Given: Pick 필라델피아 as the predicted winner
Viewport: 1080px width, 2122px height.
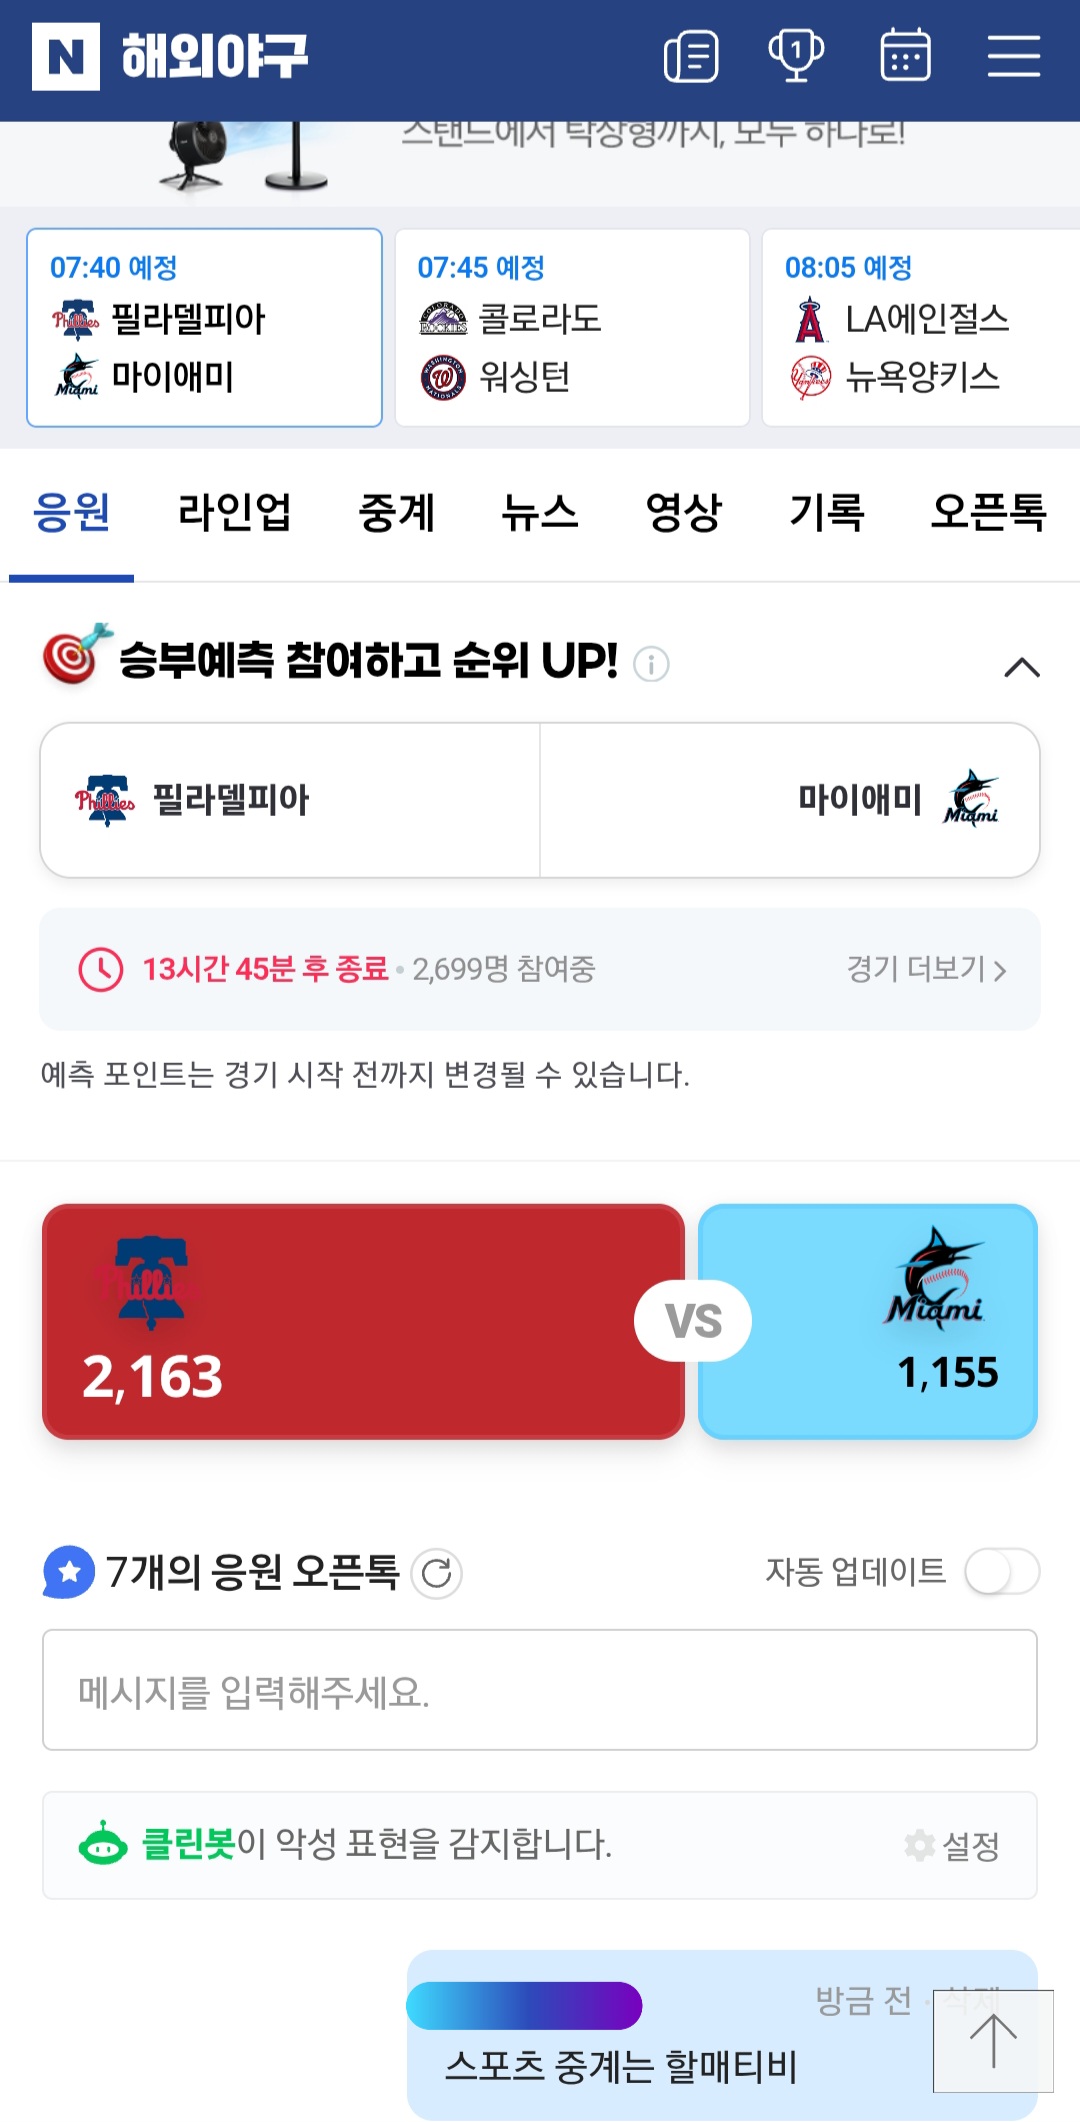Looking at the screenshot, I should point(290,800).
